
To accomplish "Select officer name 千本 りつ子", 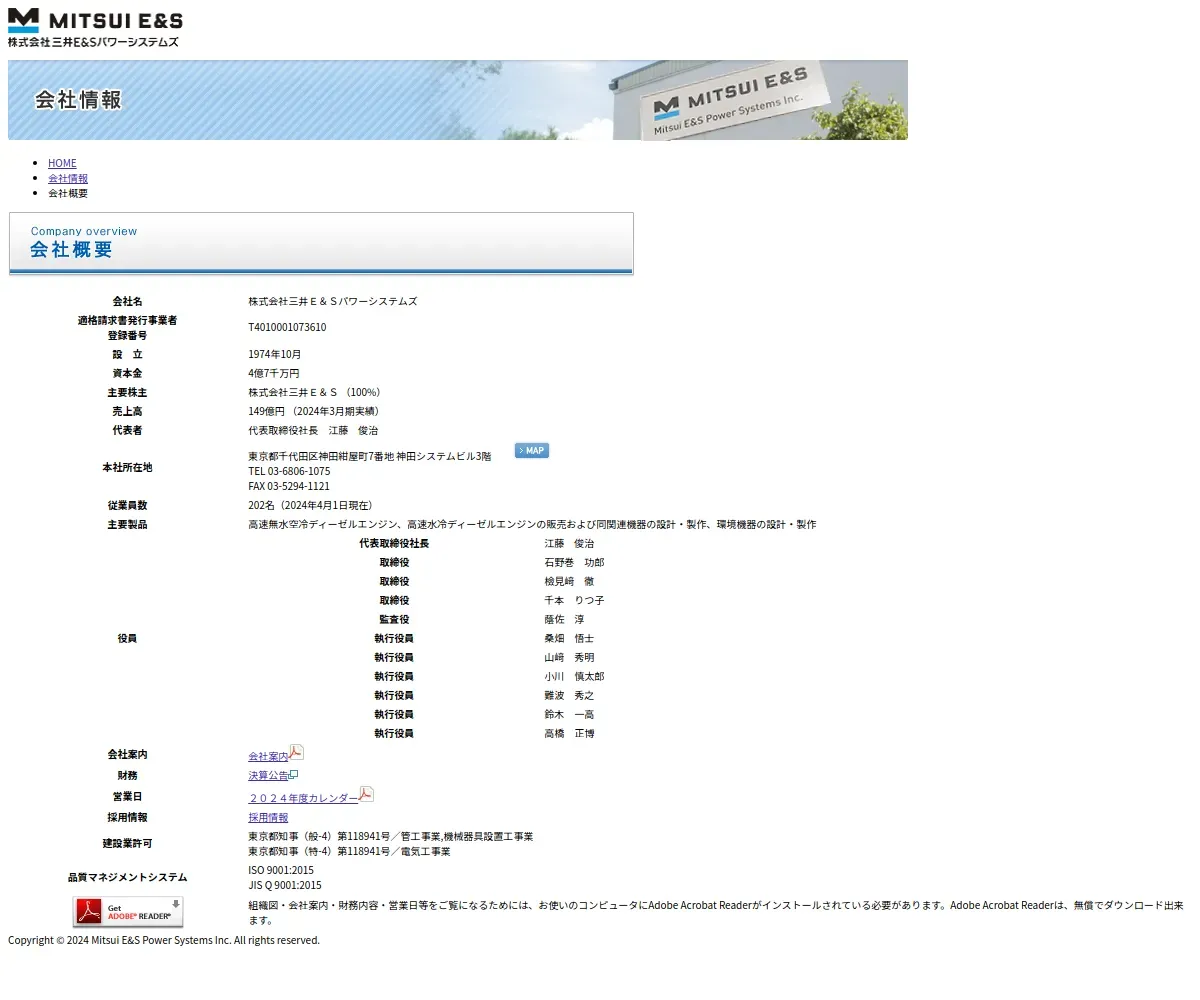I will [574, 600].
